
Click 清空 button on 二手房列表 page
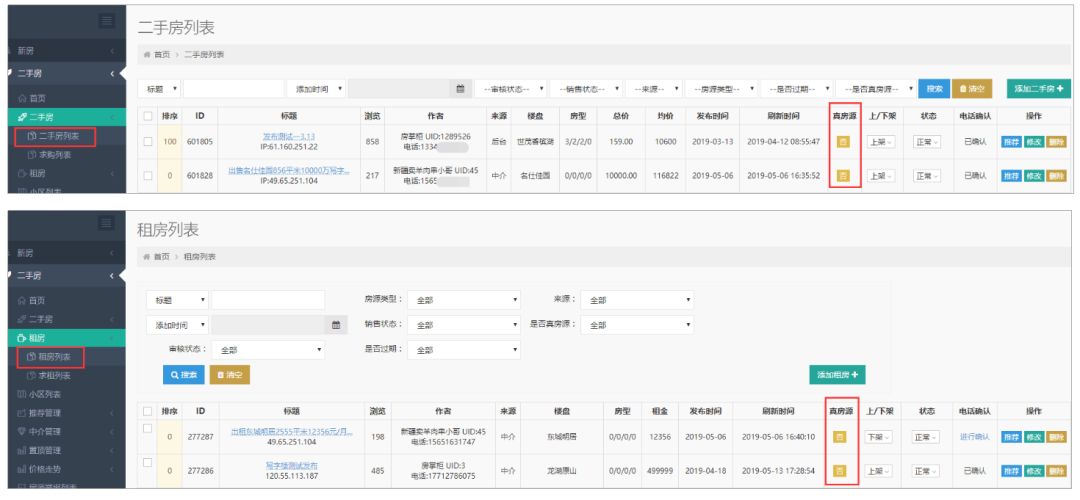click(x=972, y=89)
